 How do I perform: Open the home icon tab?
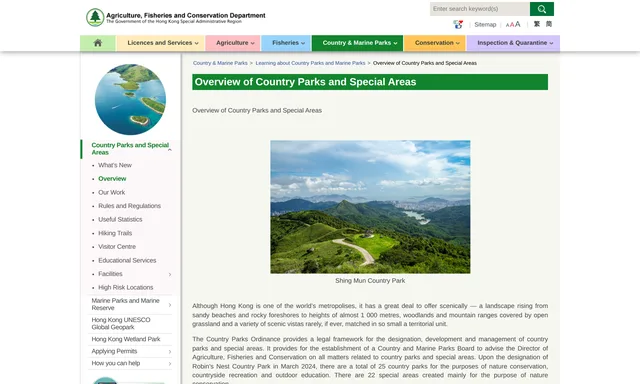point(98,43)
